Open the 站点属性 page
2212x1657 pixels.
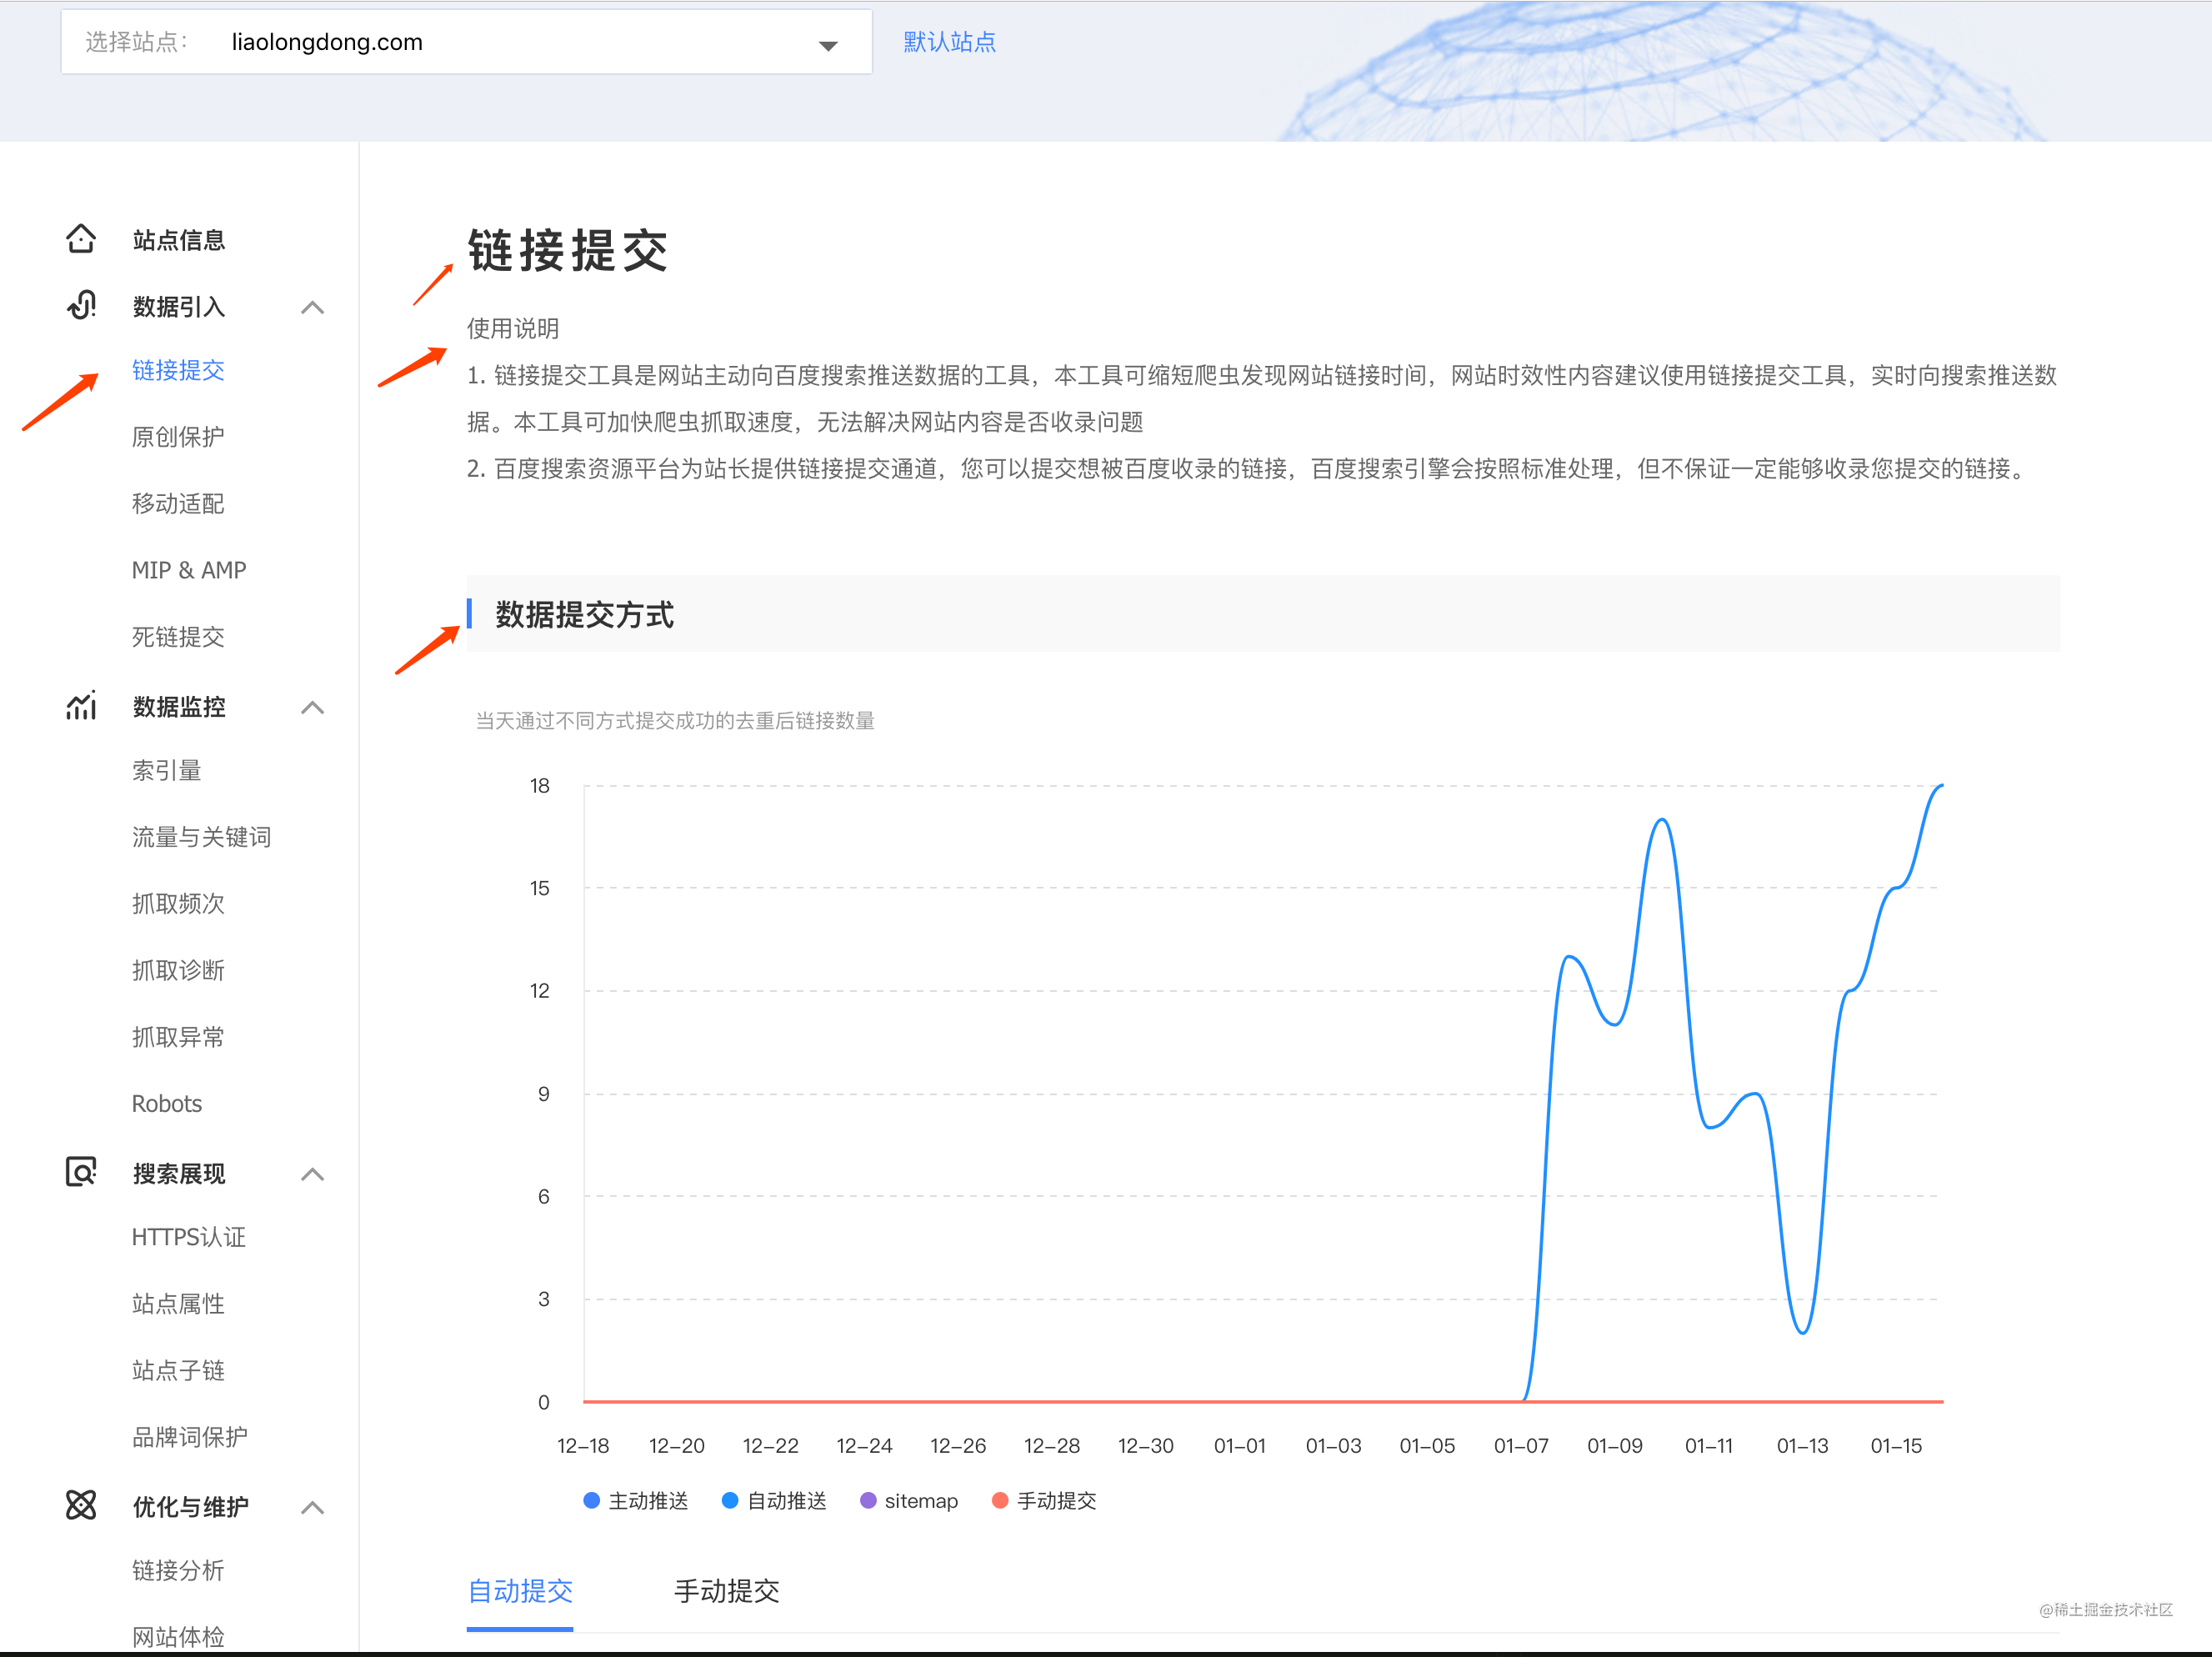[178, 1303]
